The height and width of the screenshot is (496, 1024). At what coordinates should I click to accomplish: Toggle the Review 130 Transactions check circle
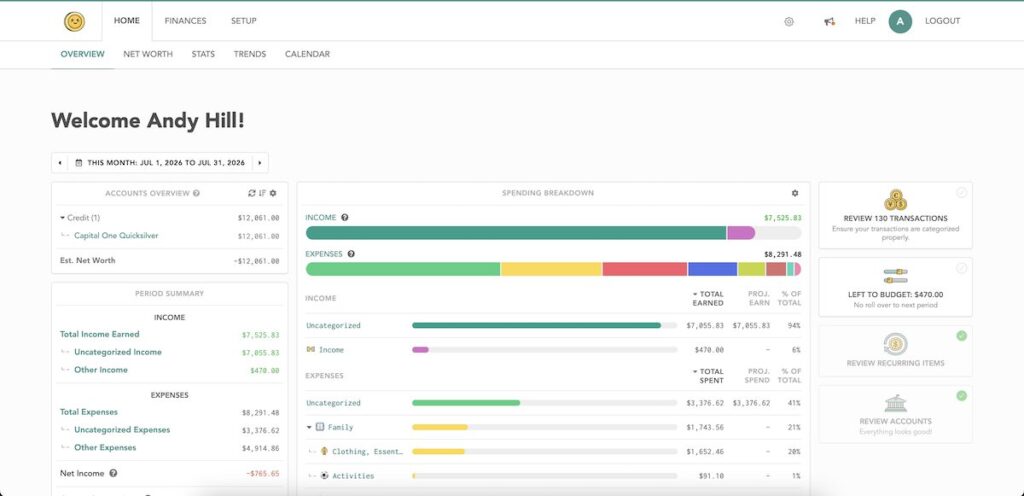[x=961, y=193]
